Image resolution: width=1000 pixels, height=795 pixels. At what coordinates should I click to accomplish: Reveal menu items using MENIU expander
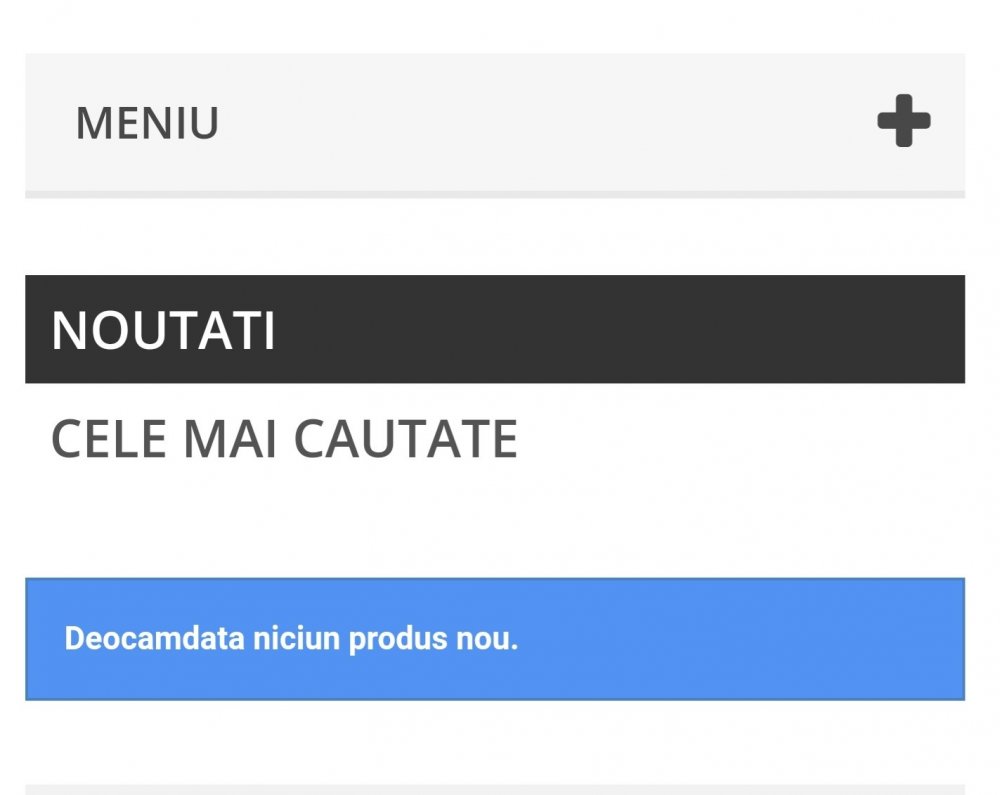pyautogui.click(x=903, y=121)
